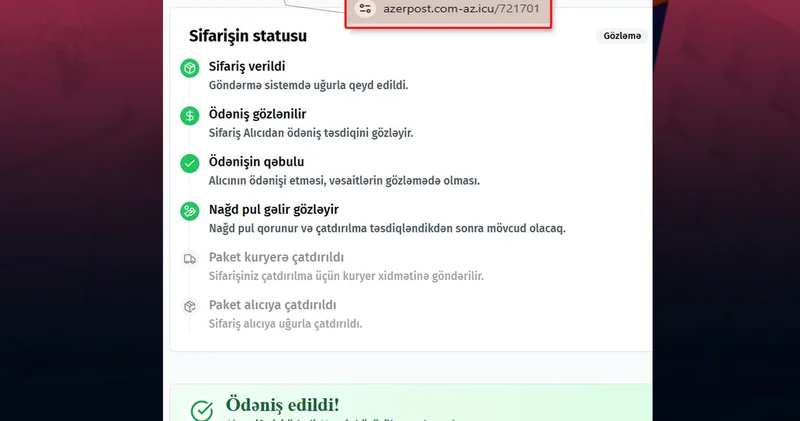
Task: Click 'Alıcının ödənişi etməsi' description text
Action: tap(344, 181)
